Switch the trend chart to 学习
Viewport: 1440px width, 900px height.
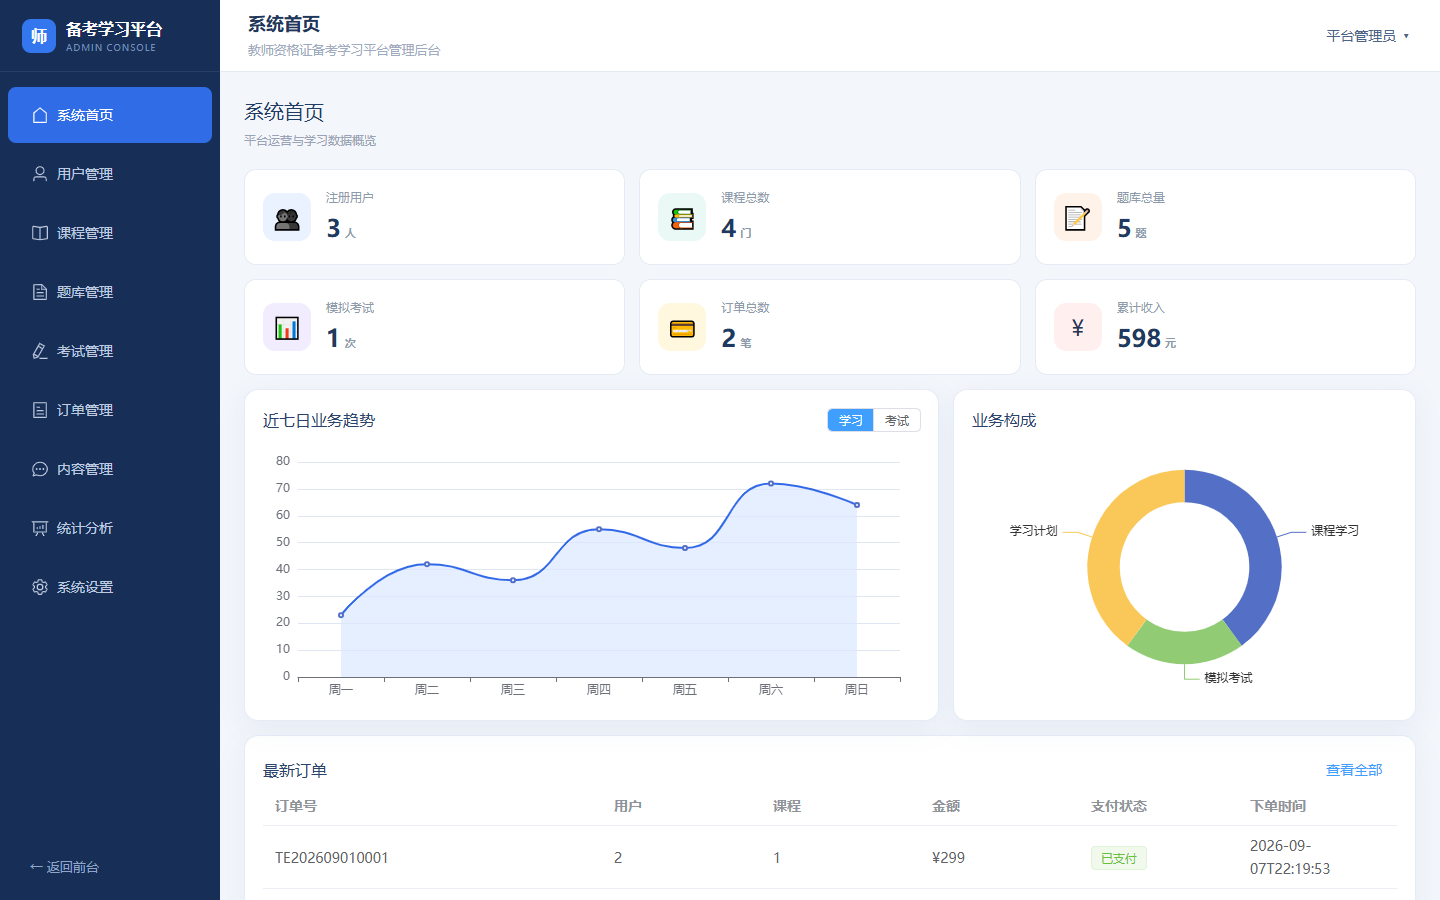(851, 421)
